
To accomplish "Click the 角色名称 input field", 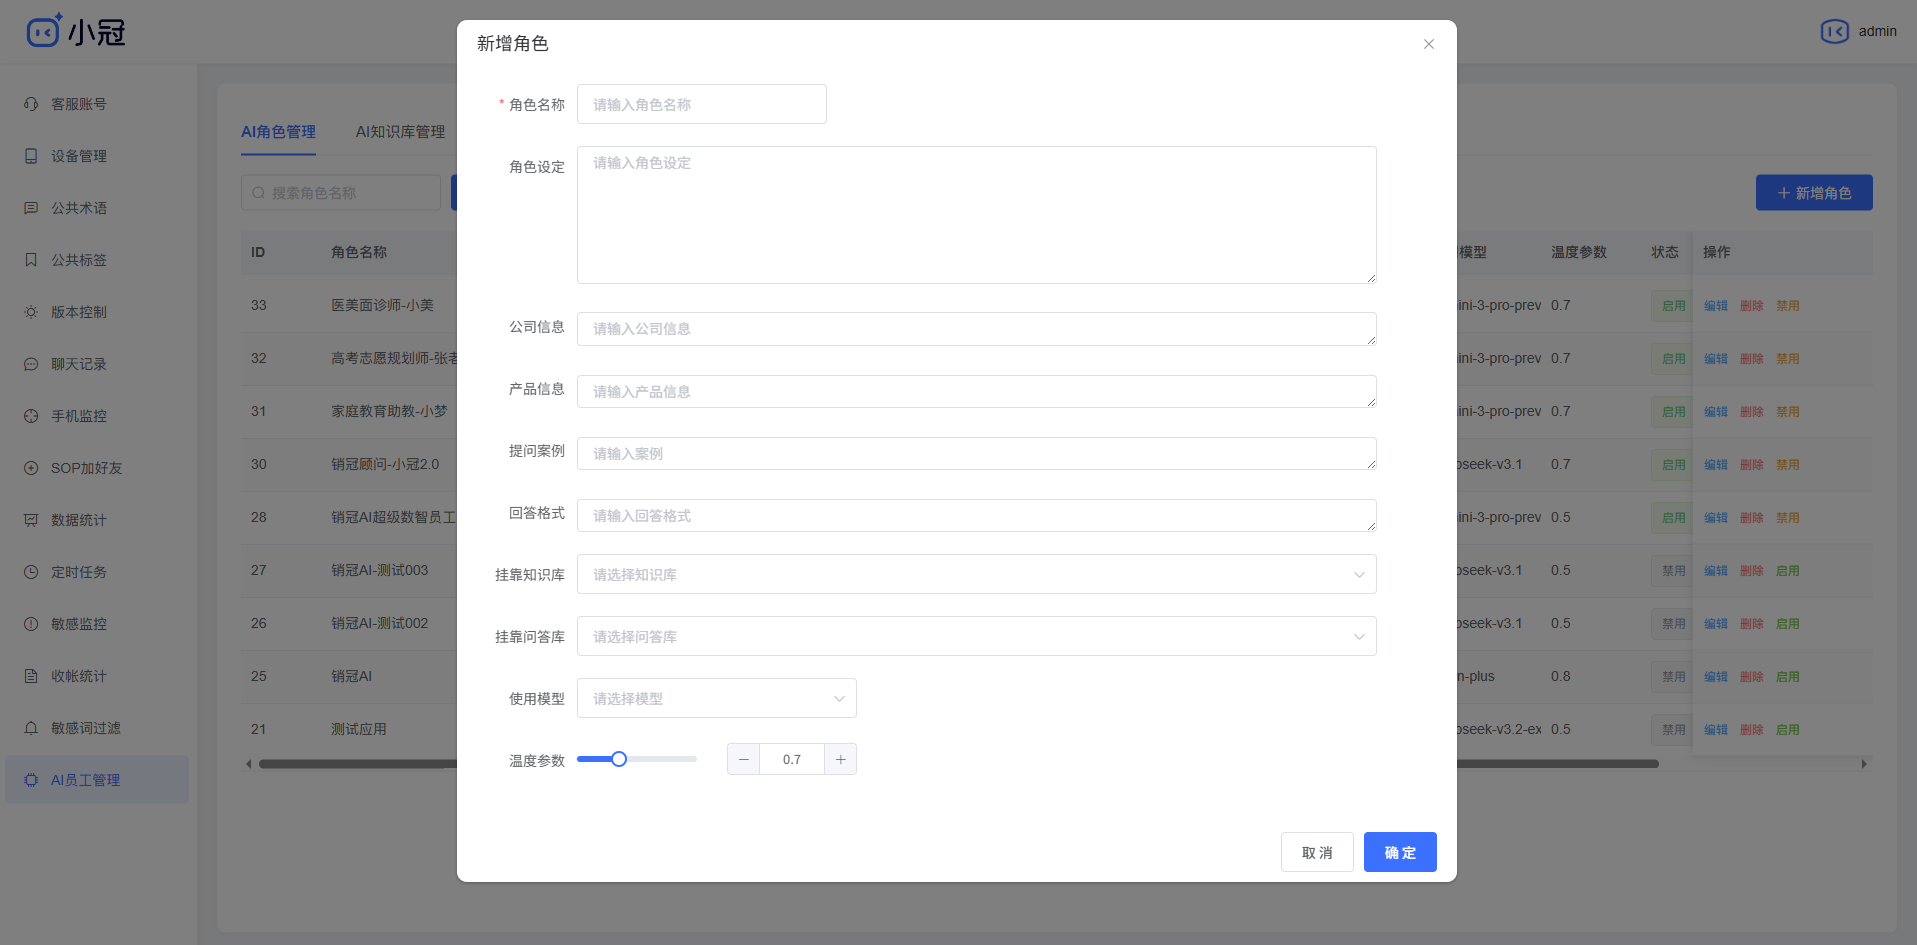I will (701, 104).
